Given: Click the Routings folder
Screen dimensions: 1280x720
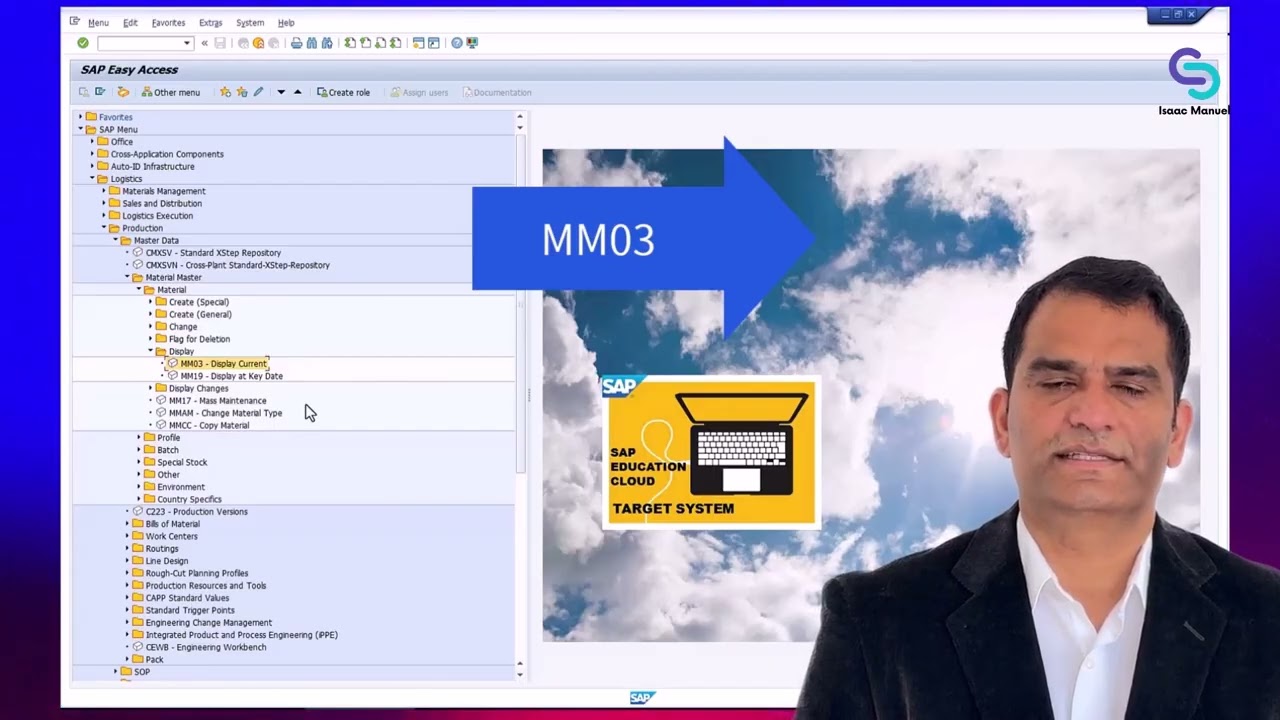Looking at the screenshot, I should coord(162,549).
